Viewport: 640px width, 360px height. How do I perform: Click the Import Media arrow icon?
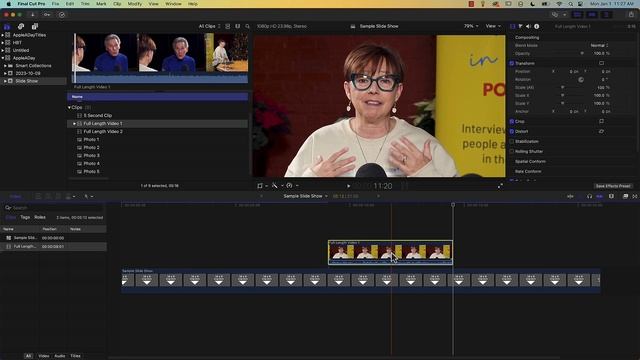click(x=32, y=15)
